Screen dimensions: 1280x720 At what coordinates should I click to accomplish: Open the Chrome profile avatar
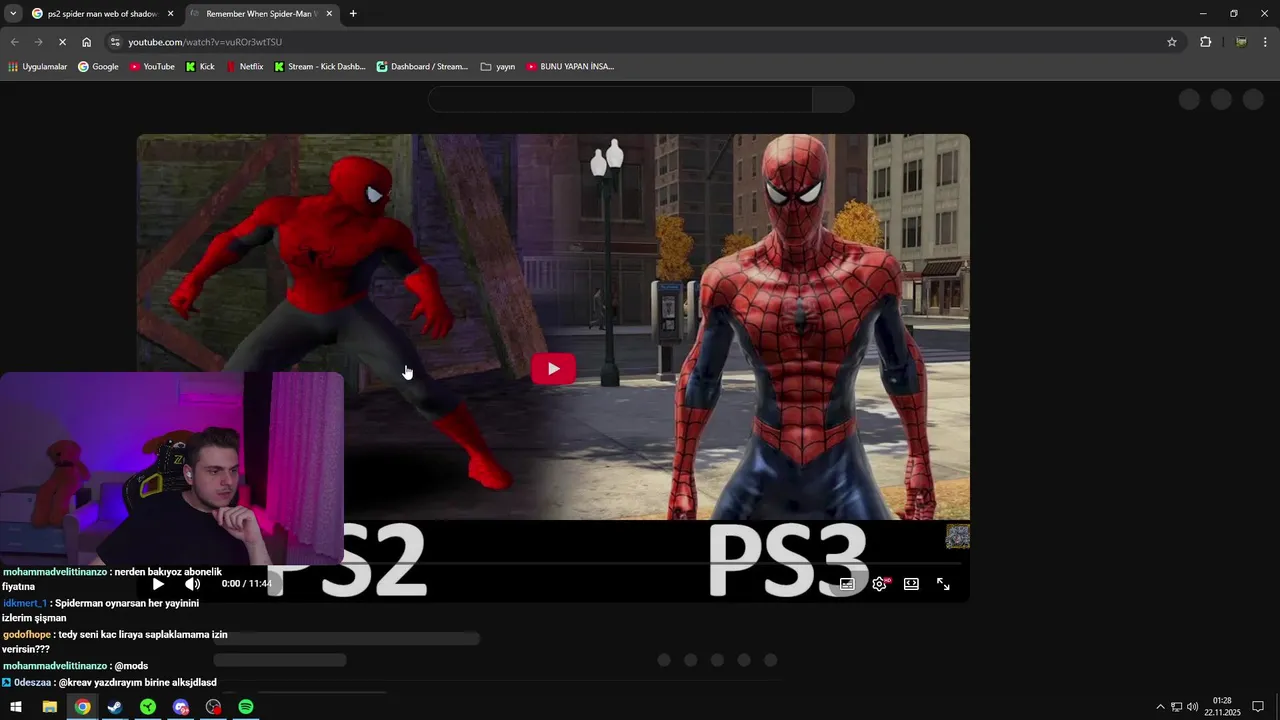[1241, 42]
